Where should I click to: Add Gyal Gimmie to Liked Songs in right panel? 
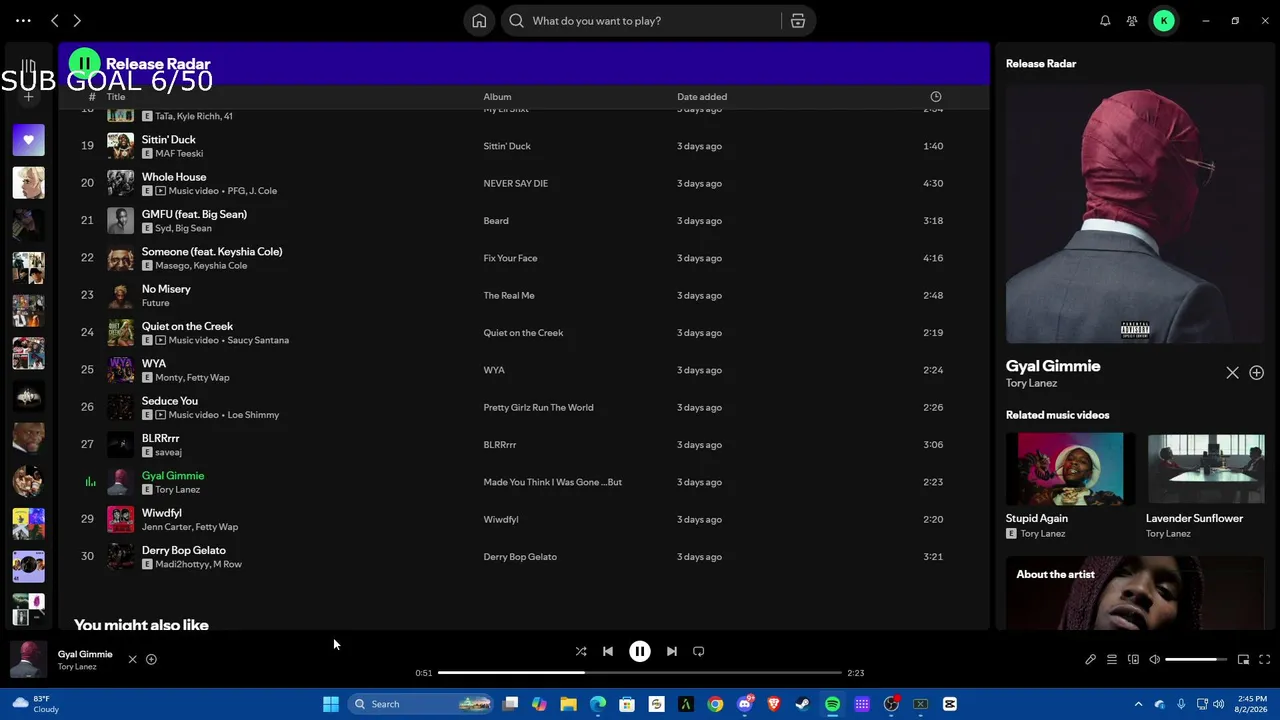pyautogui.click(x=1256, y=373)
